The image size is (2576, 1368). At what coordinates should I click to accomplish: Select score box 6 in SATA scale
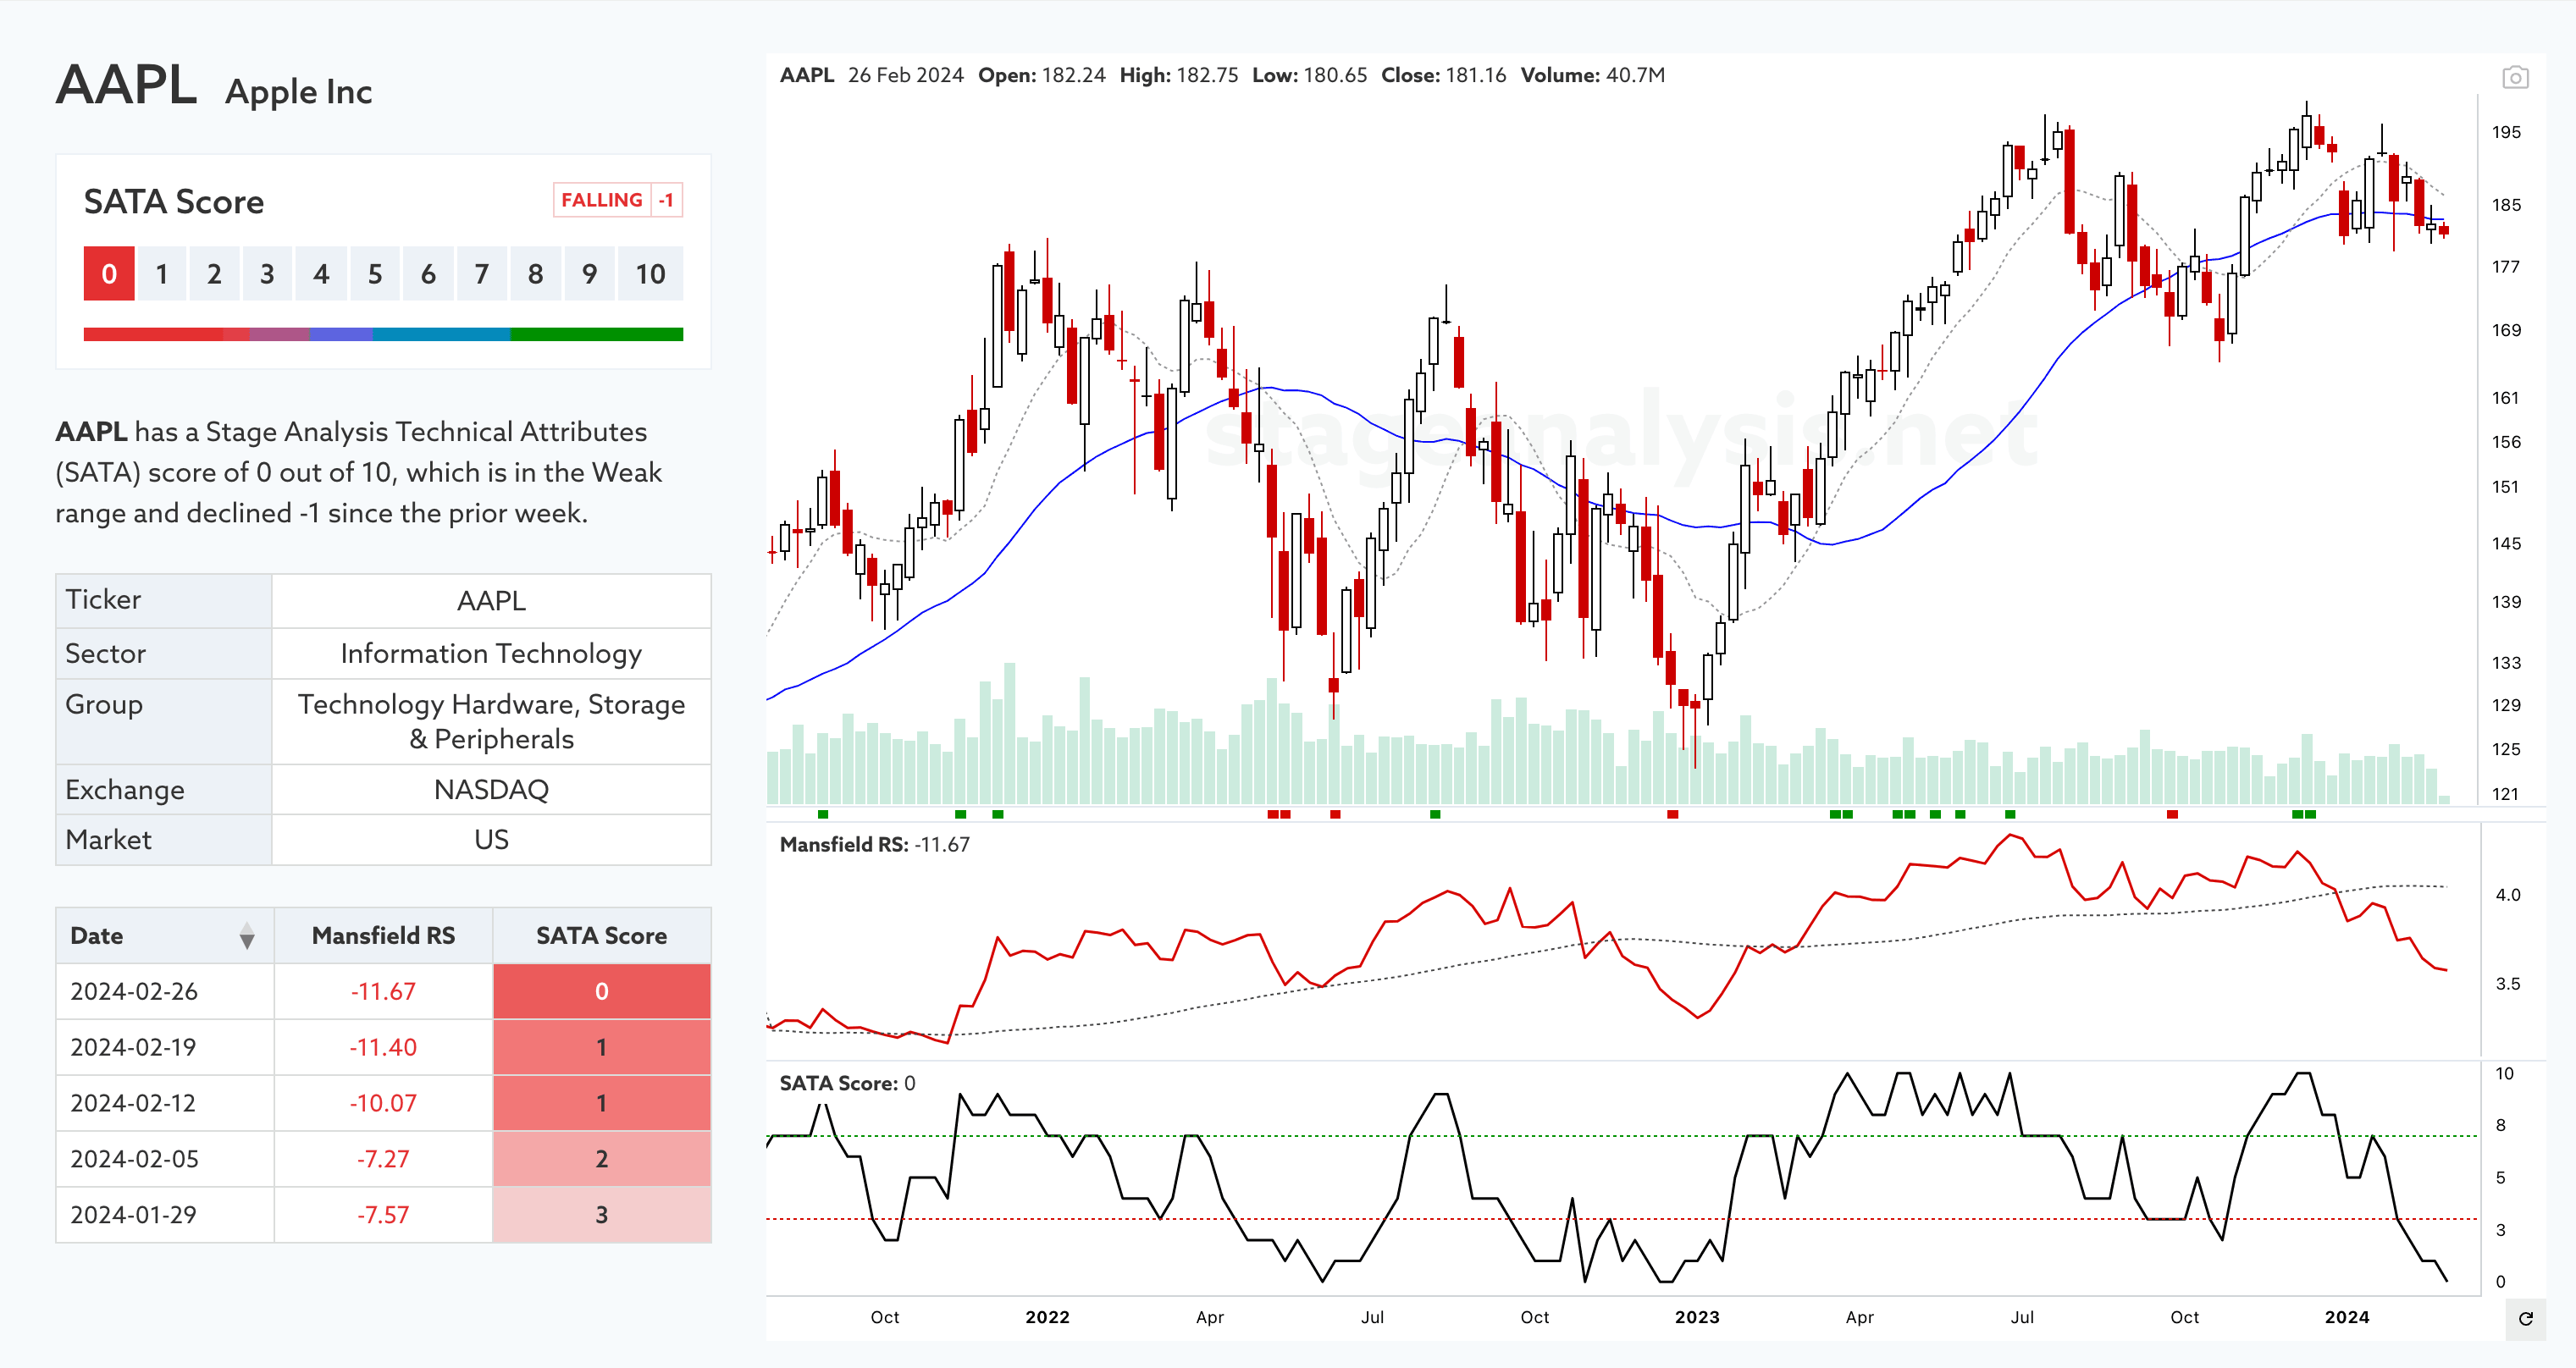point(428,274)
